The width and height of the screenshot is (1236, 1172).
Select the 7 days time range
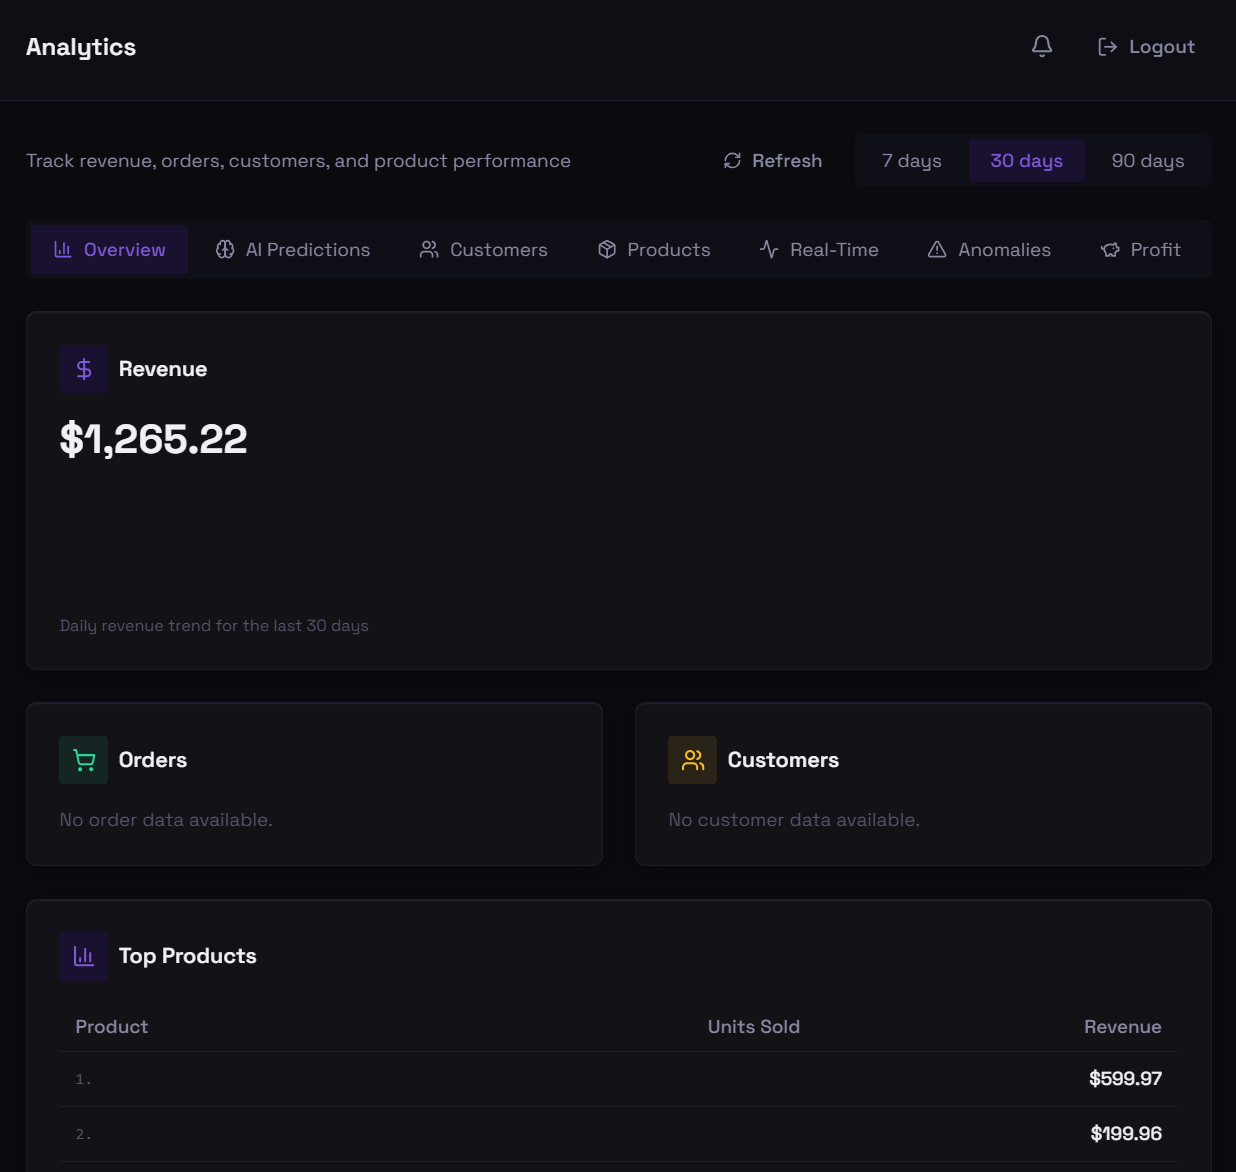911,160
